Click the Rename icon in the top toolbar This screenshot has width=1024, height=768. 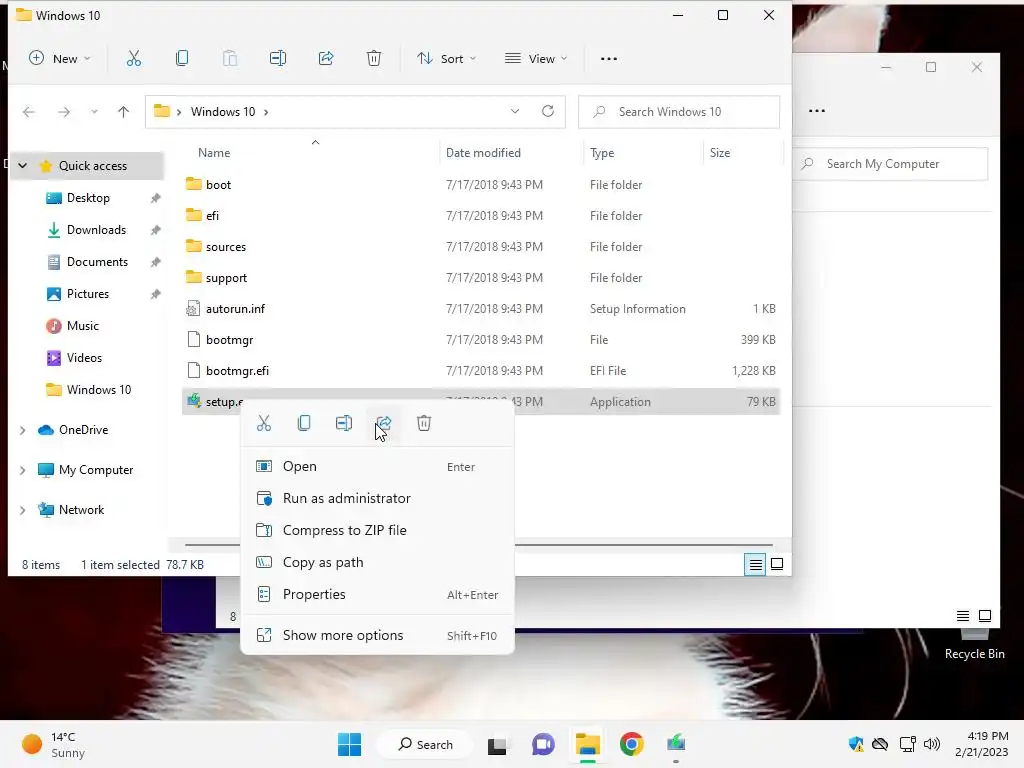[278, 59]
